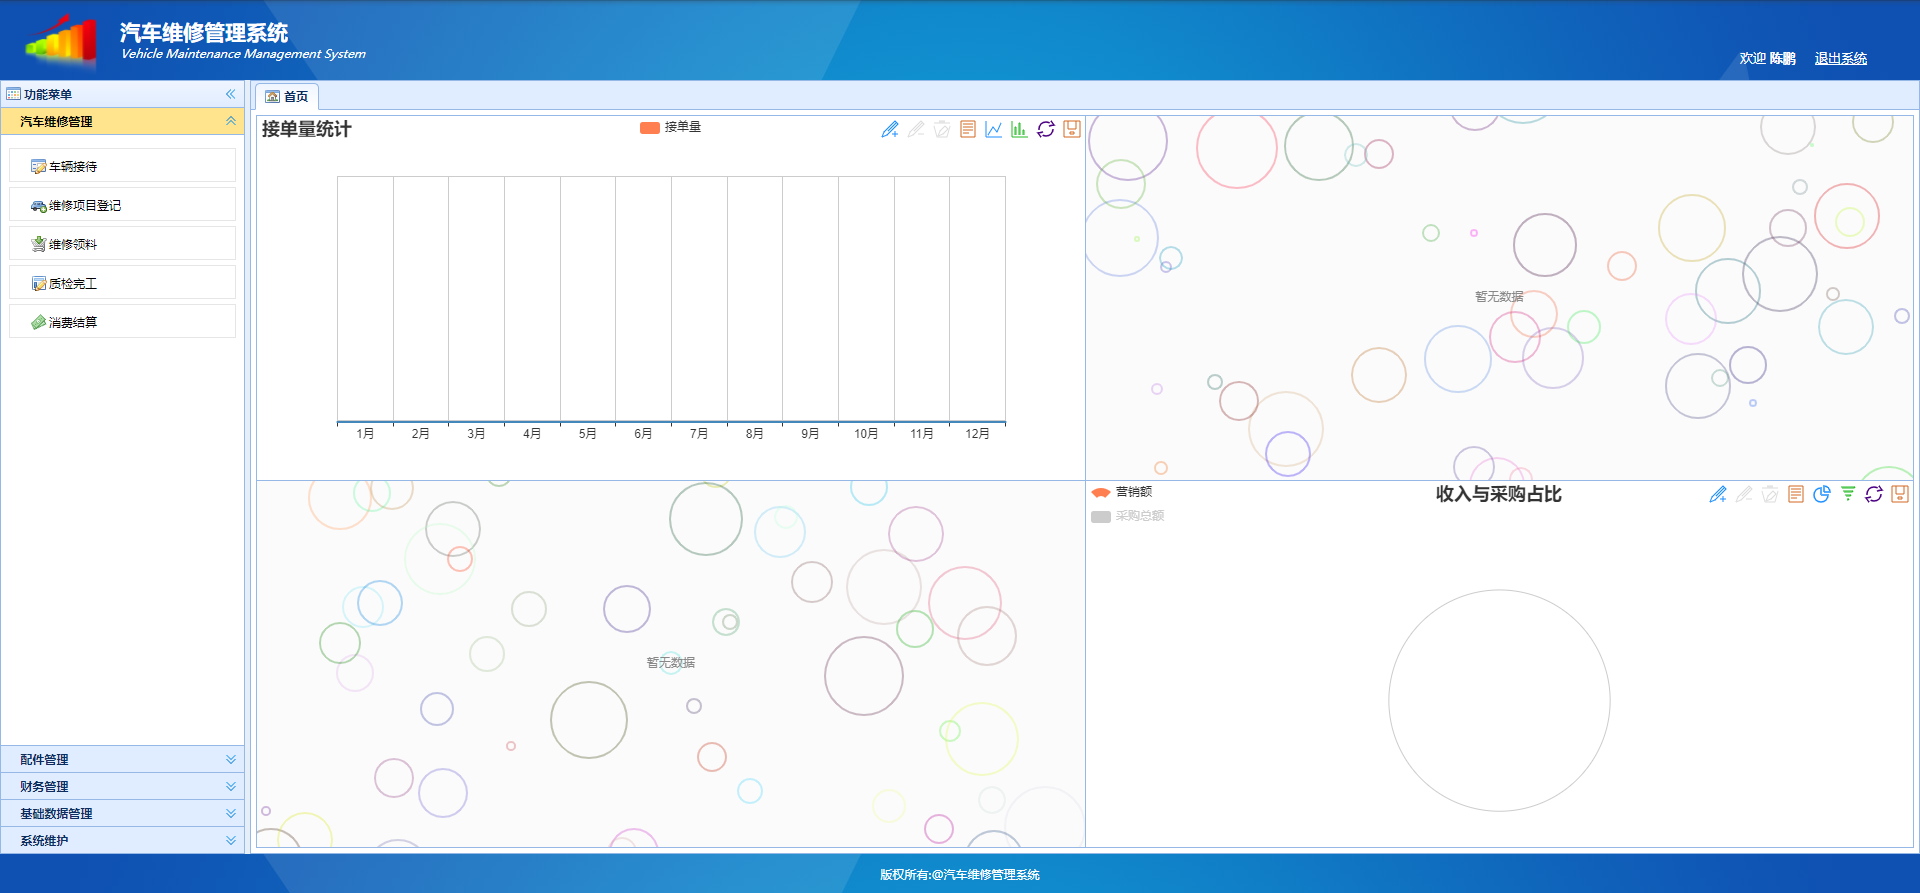This screenshot has width=1920, height=893.
Task: Toggle the 营销额 legend series
Action: pos(1122,492)
